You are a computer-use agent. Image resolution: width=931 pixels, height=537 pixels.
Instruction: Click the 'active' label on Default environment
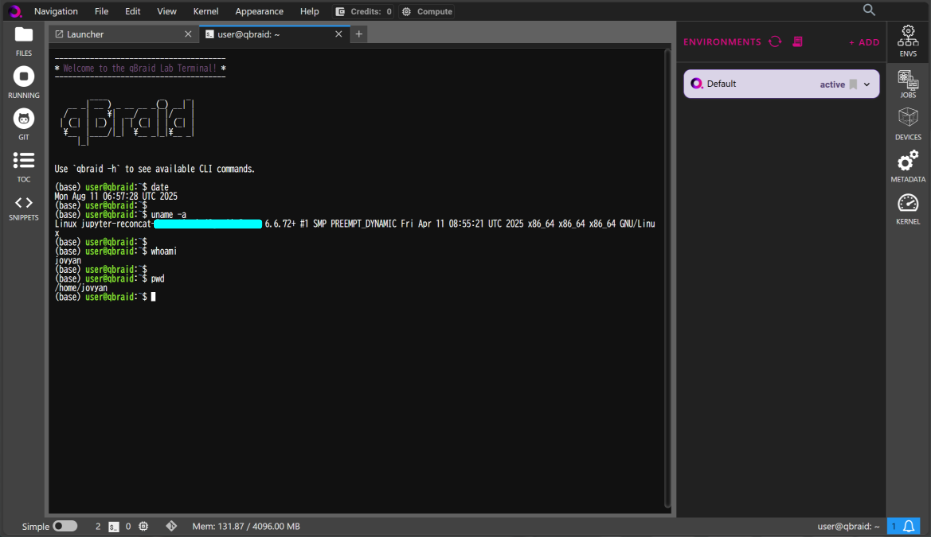832,84
